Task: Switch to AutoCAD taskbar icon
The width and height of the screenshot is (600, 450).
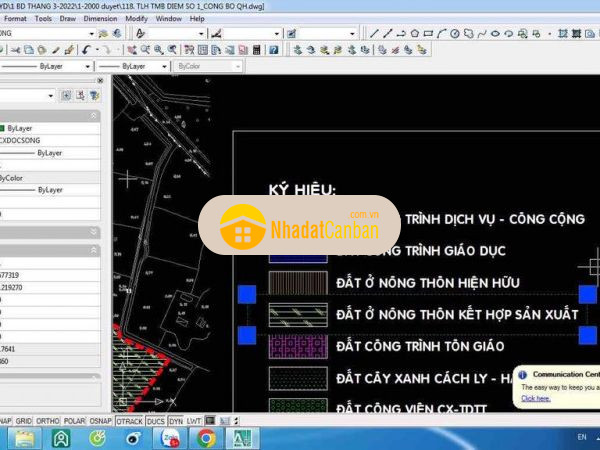Action: [242, 437]
